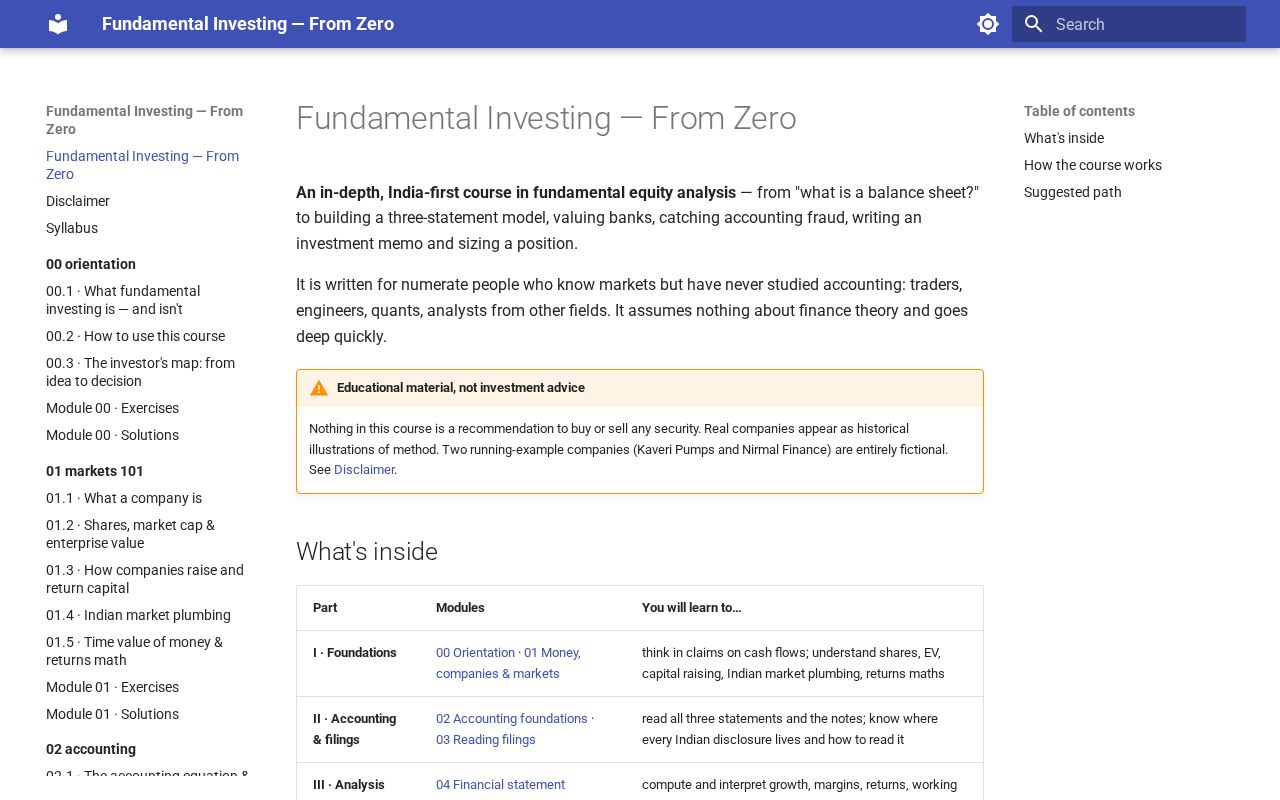Viewport: 1280px width, 800px height.
Task: Click the header site title text
Action: [x=248, y=24]
